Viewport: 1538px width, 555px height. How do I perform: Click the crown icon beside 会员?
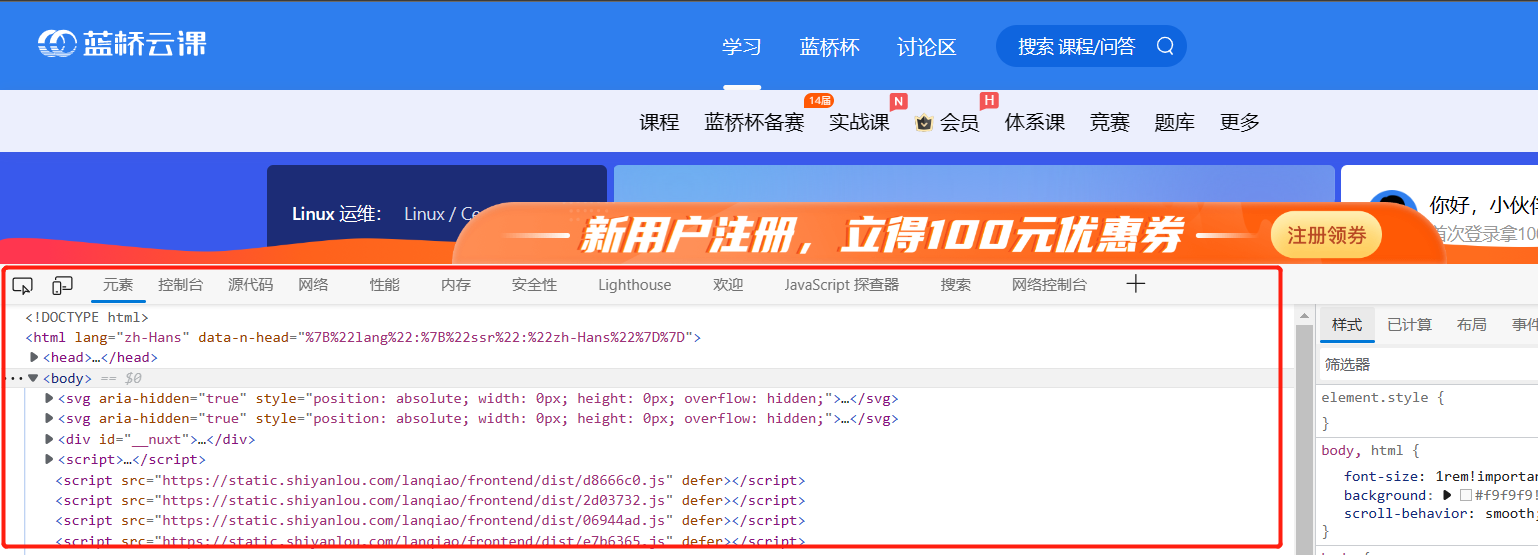point(924,123)
